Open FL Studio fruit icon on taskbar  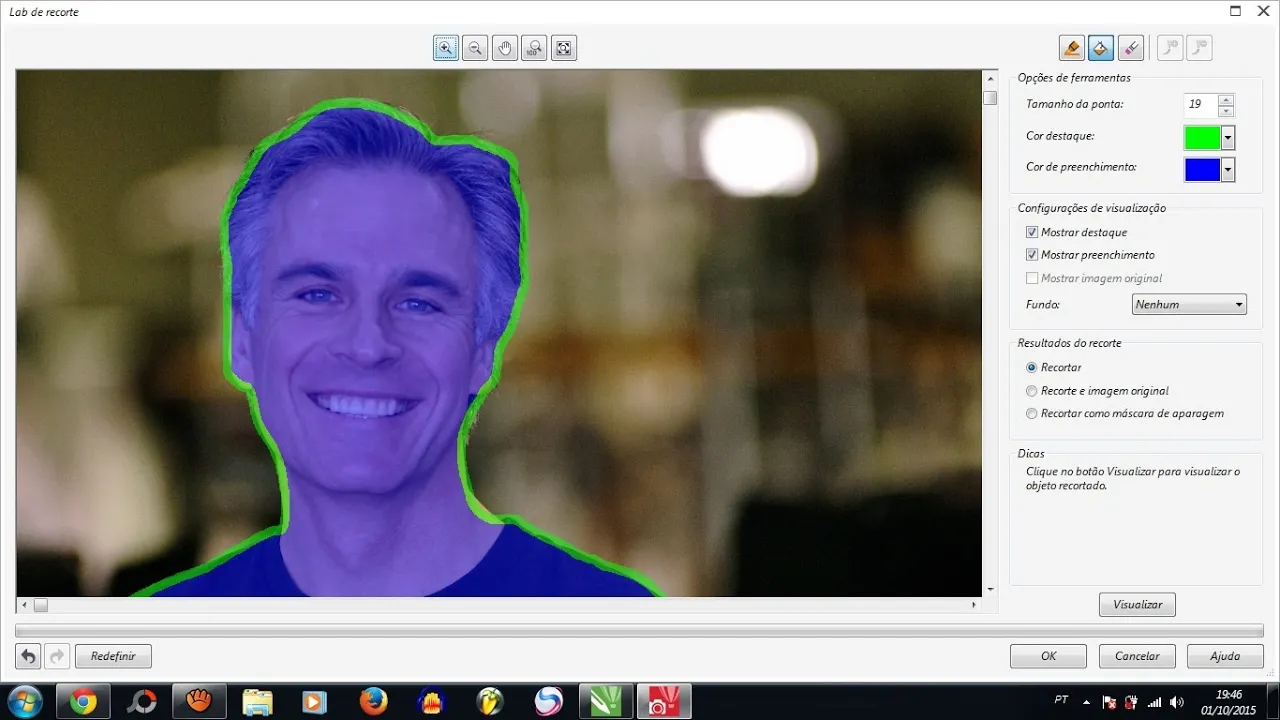click(490, 702)
